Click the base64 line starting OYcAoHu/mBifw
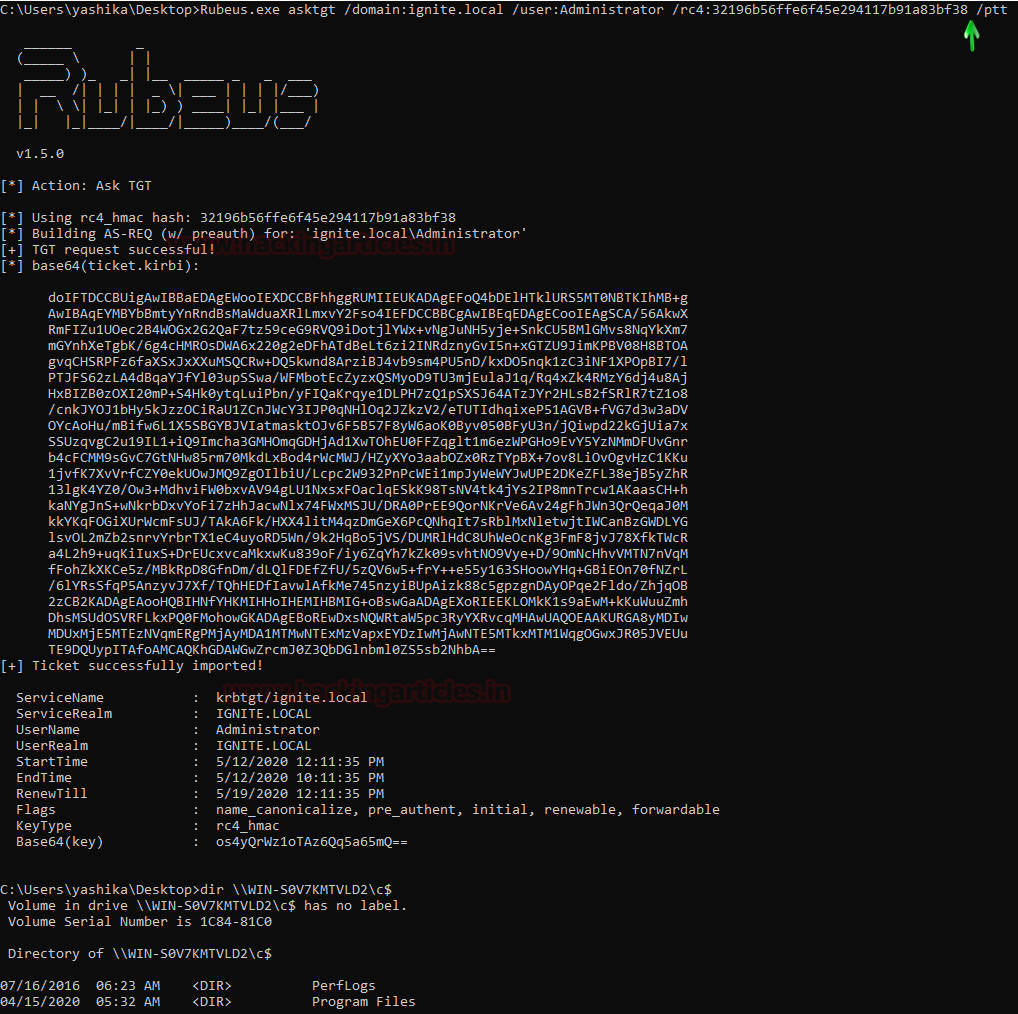 click(x=368, y=426)
